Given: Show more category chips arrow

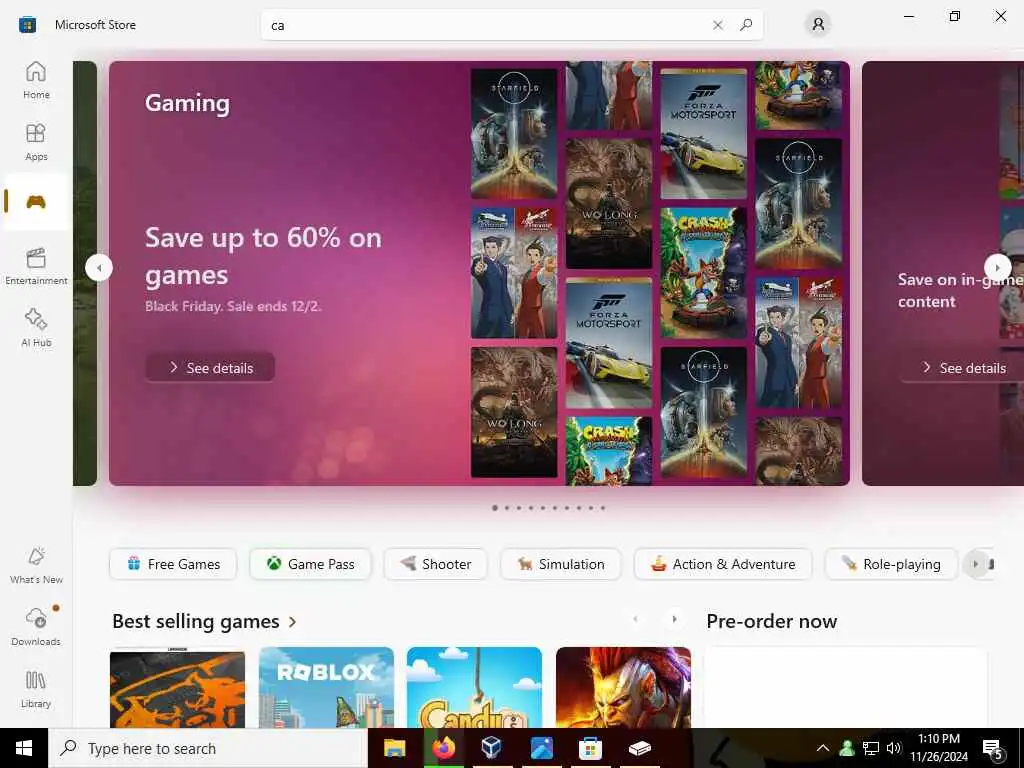Looking at the screenshot, I should click(x=976, y=564).
